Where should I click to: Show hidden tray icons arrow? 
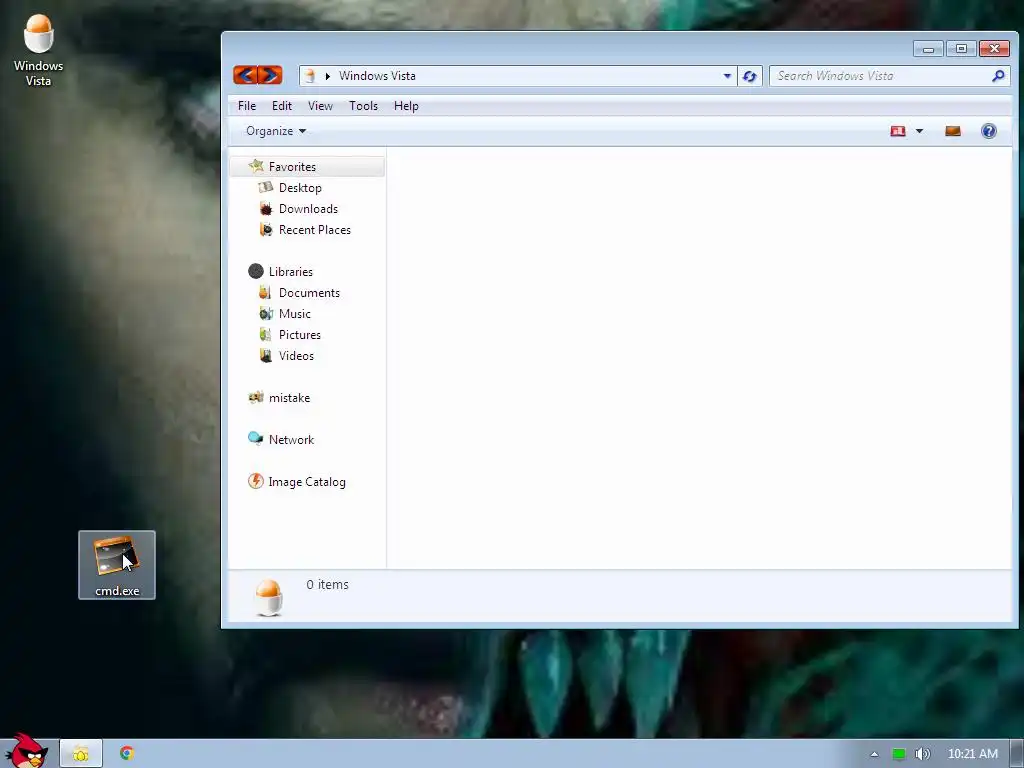tap(874, 754)
